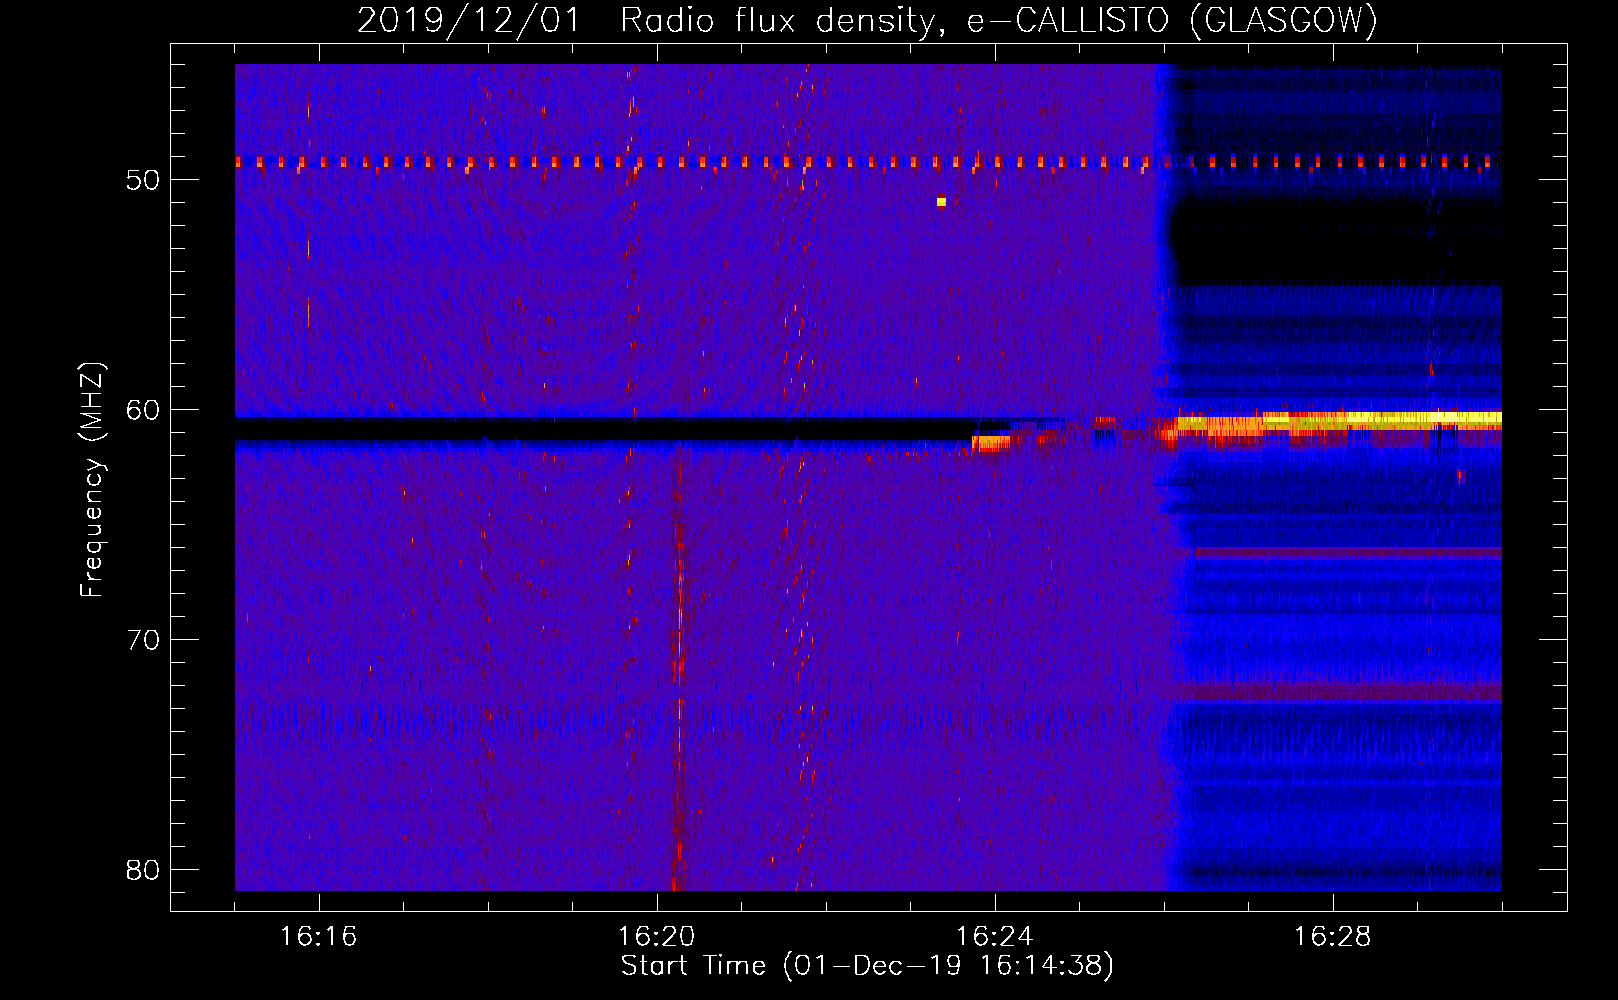The width and height of the screenshot is (1618, 1000).
Task: Click the 50 frequency tick label
Action: pyautogui.click(x=143, y=180)
